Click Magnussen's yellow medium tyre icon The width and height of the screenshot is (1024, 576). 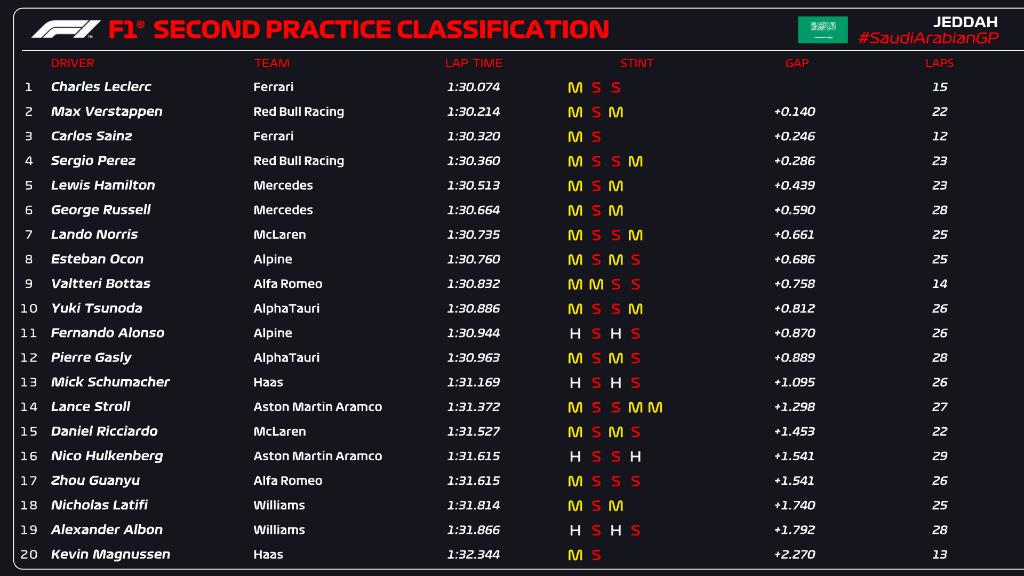tap(575, 555)
